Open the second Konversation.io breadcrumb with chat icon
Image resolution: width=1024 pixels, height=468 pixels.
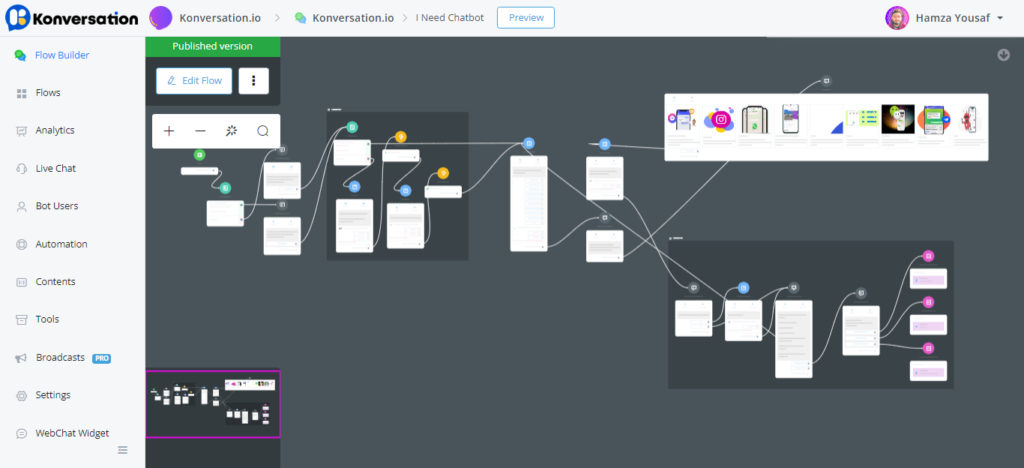pyautogui.click(x=344, y=18)
